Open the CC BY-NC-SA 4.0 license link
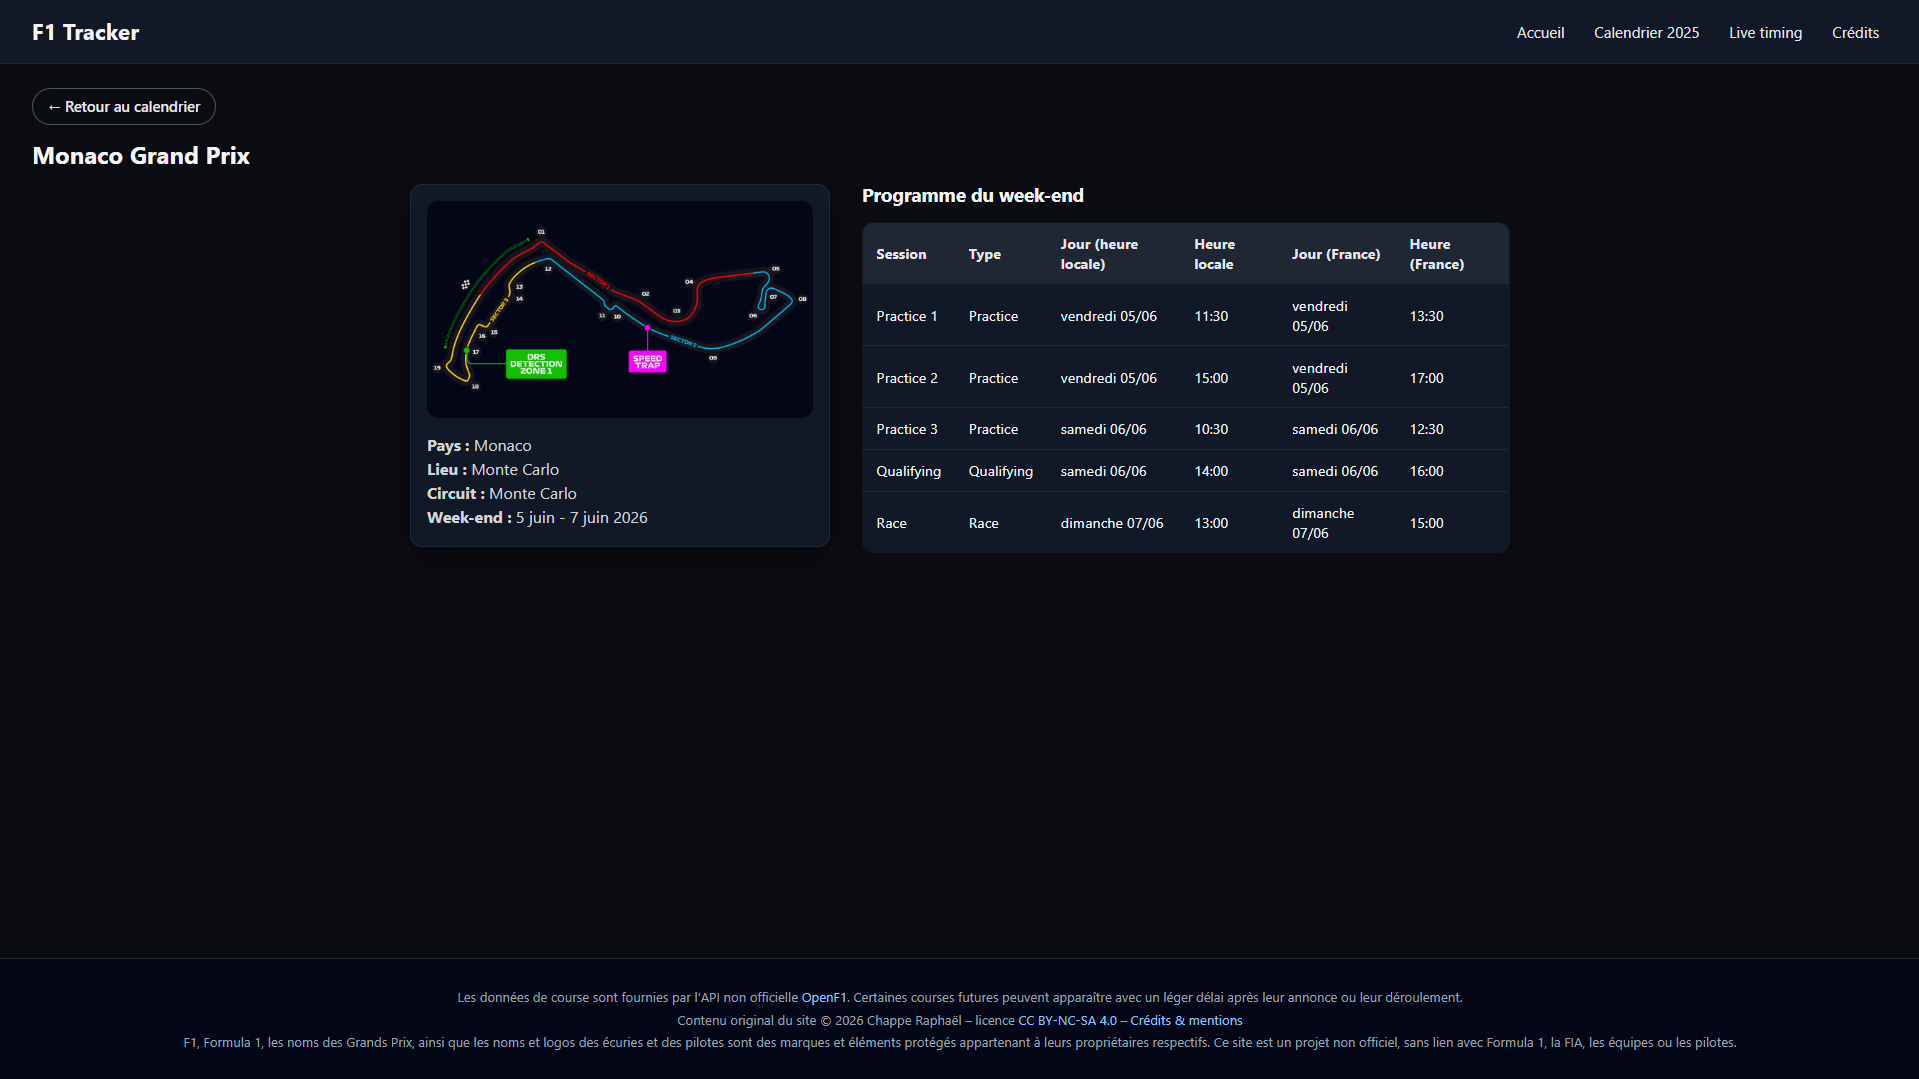Viewport: 1919px width, 1079px height. pyautogui.click(x=1067, y=1020)
